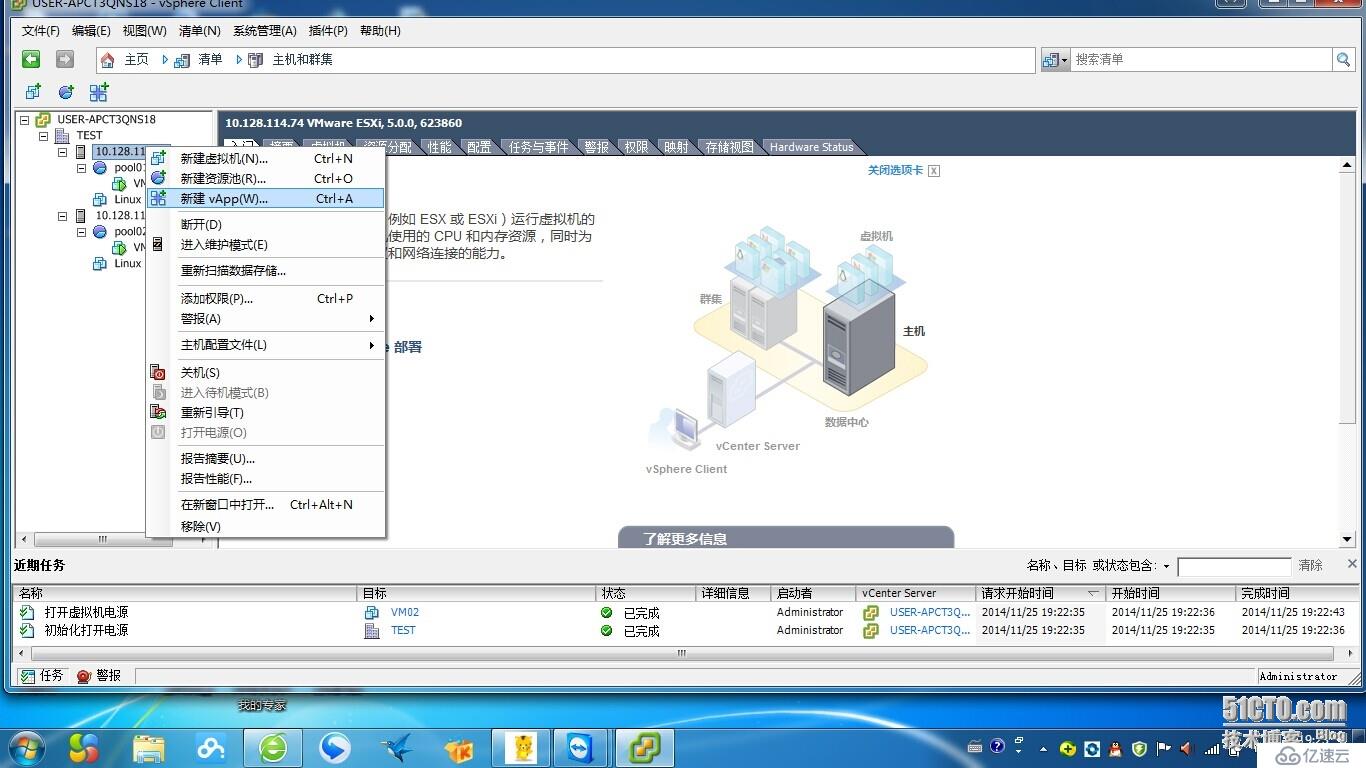Choose 报告摘要(U)... from context menu
The height and width of the screenshot is (768, 1366).
(266, 458)
